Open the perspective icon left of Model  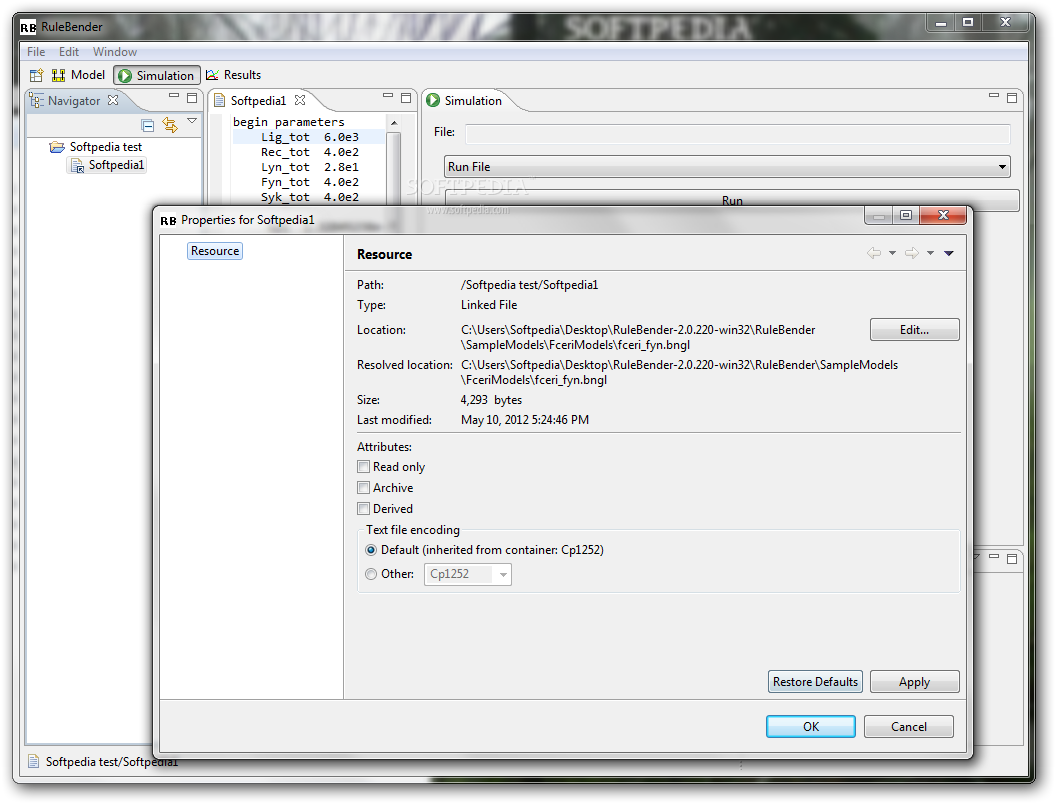click(x=36, y=75)
